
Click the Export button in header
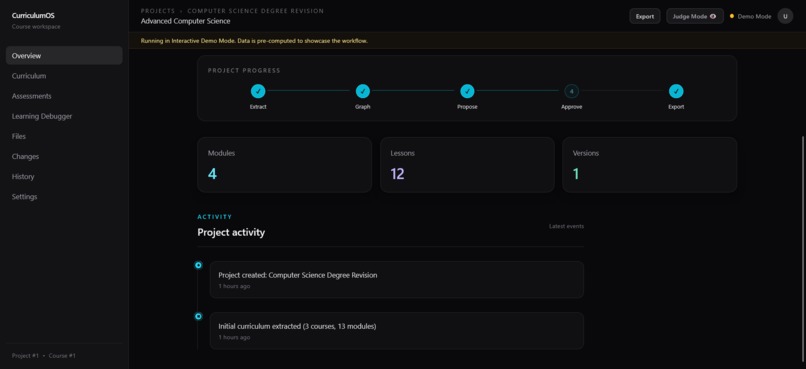point(645,16)
